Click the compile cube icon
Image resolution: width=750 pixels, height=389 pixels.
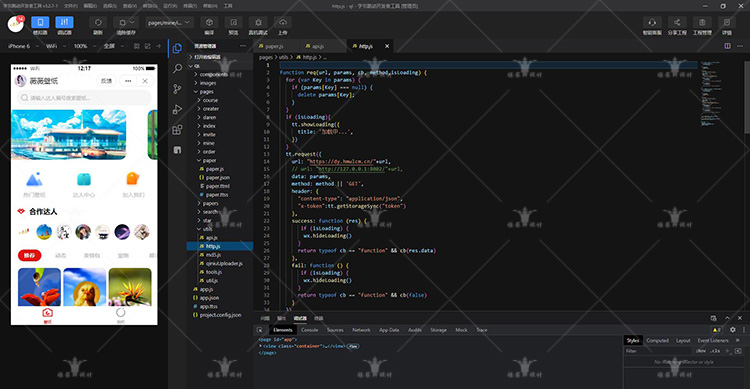tap(209, 22)
